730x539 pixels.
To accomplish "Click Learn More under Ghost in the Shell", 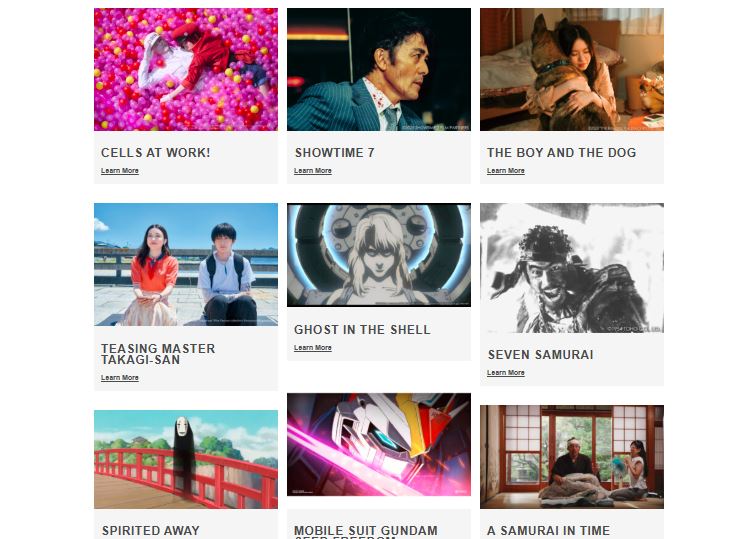I will (x=313, y=348).
